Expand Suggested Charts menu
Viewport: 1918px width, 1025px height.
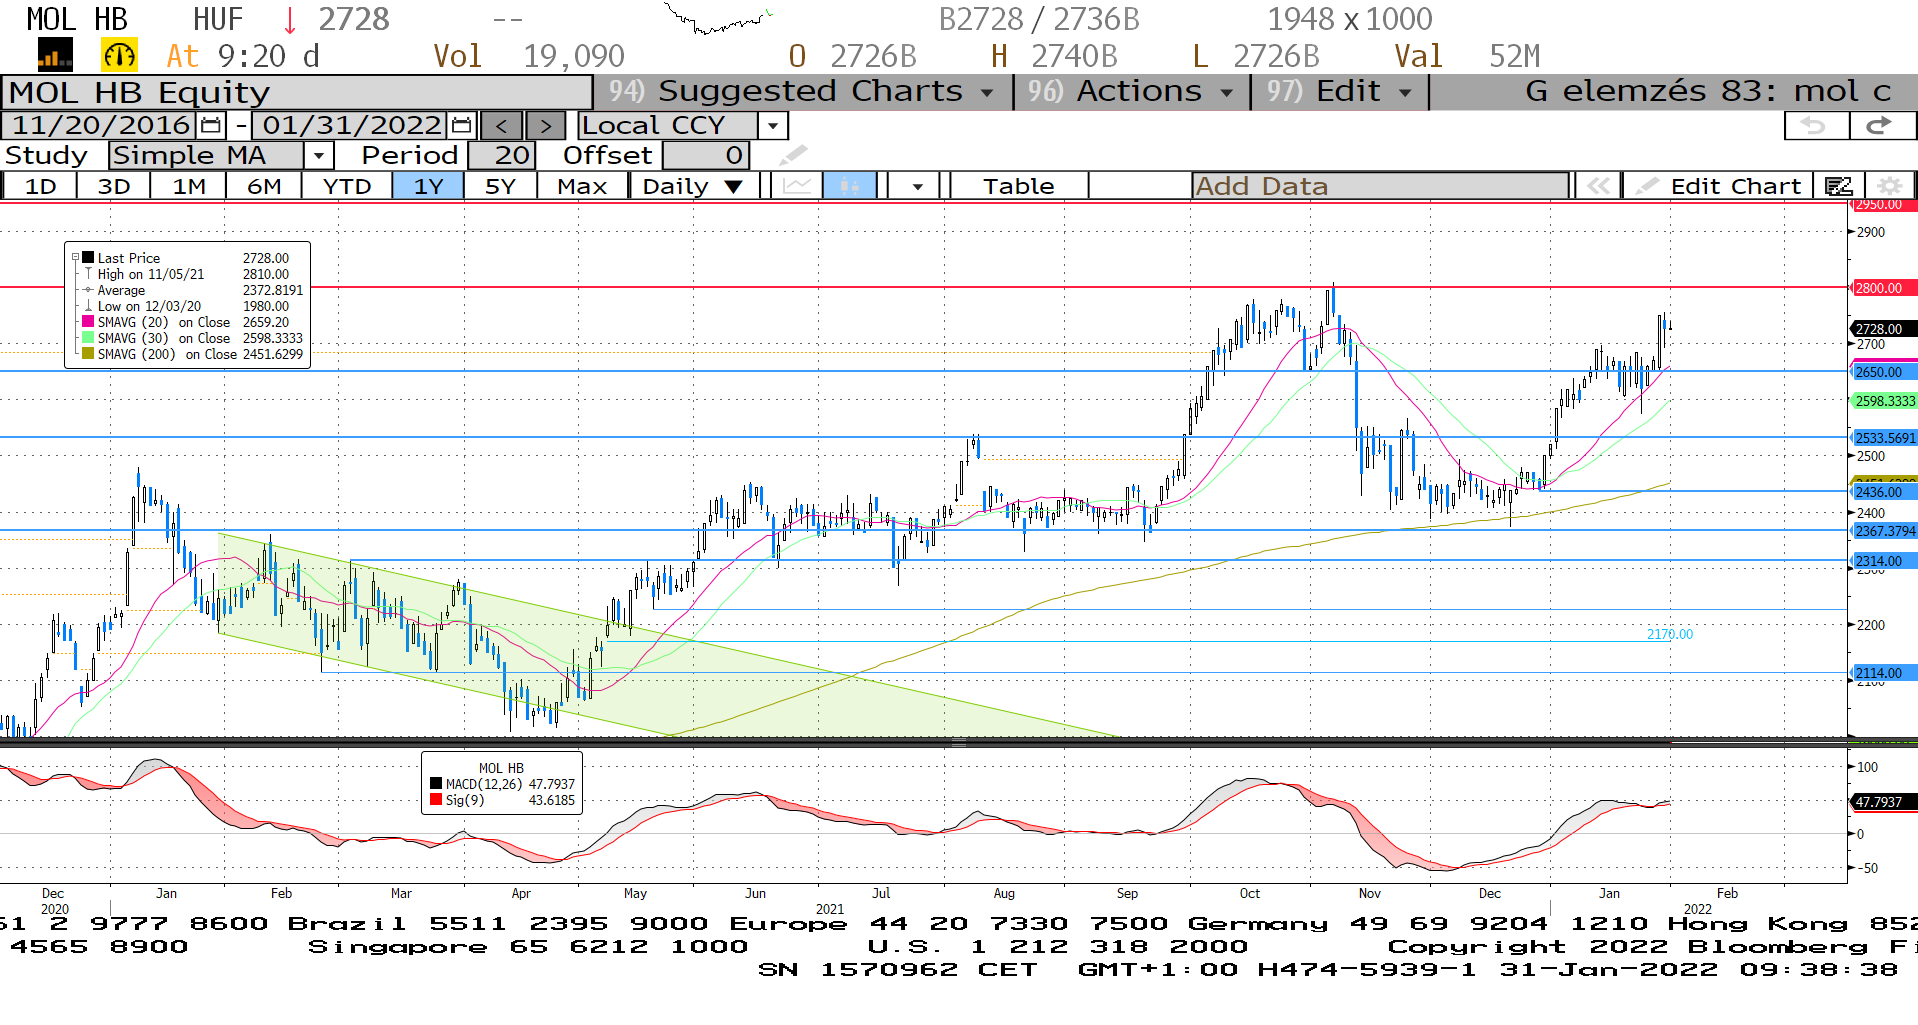(801, 91)
